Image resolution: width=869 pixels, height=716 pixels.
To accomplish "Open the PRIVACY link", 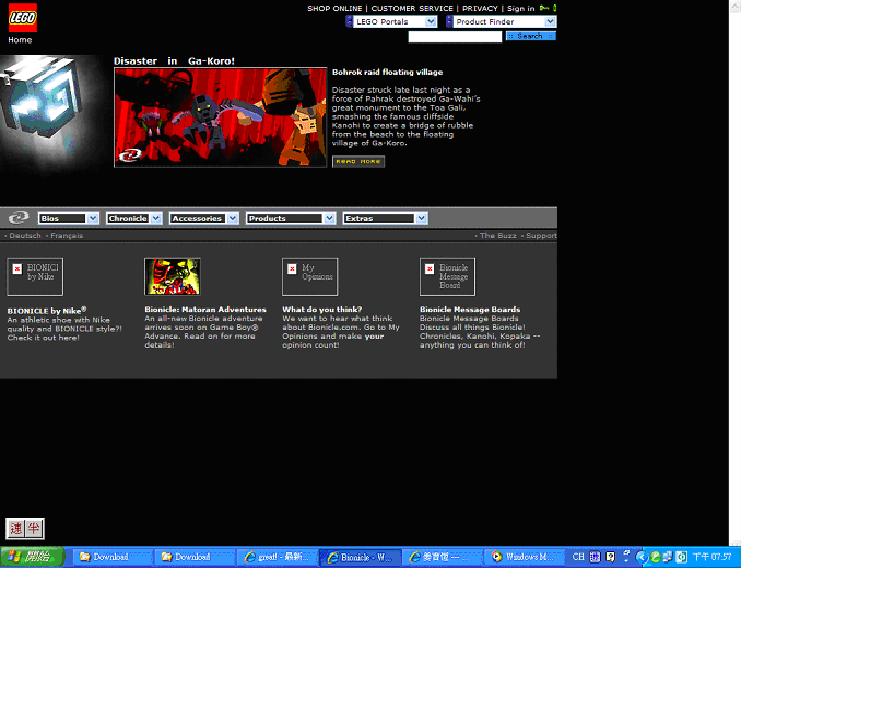I will tap(480, 8).
